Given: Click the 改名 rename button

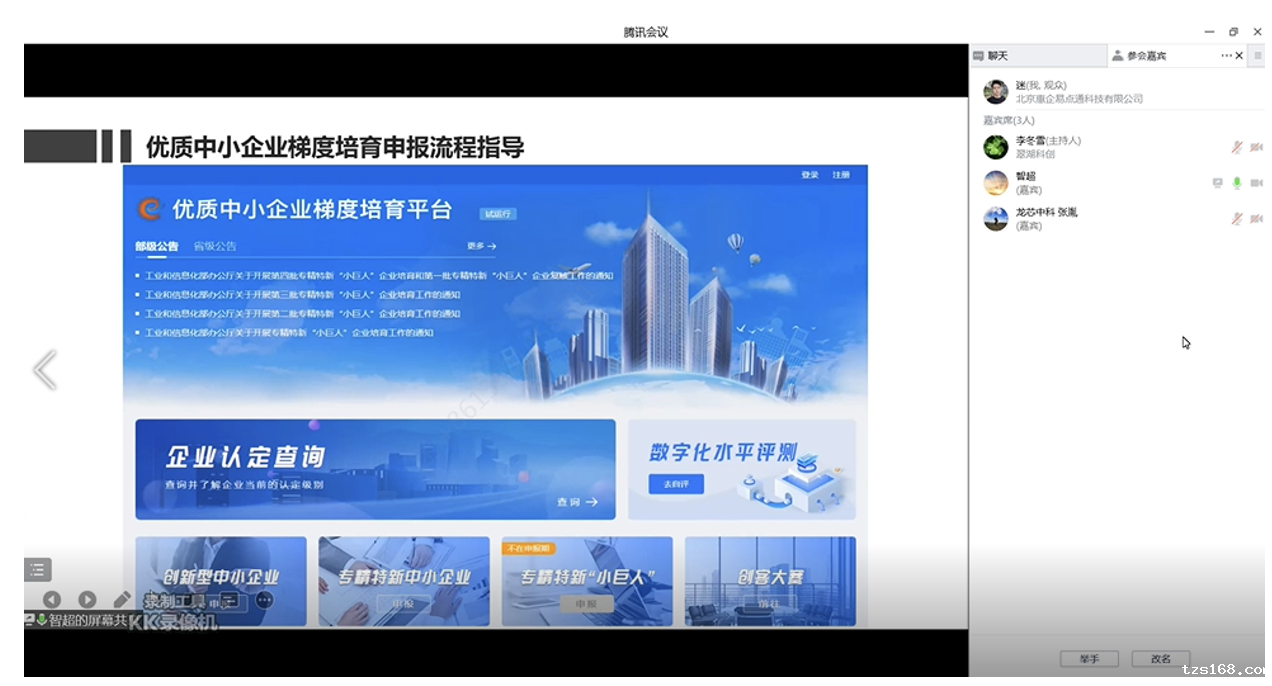Looking at the screenshot, I should pos(1160,658).
